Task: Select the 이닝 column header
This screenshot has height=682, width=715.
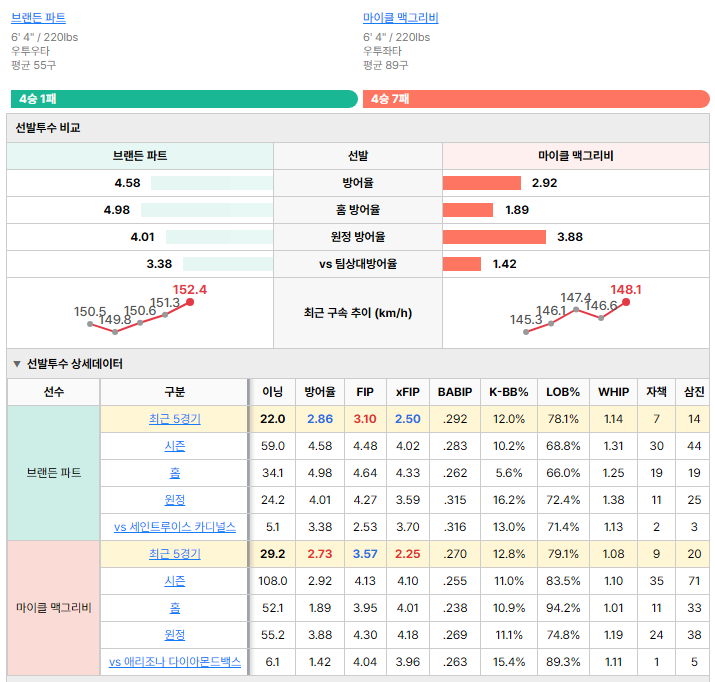Action: point(272,392)
